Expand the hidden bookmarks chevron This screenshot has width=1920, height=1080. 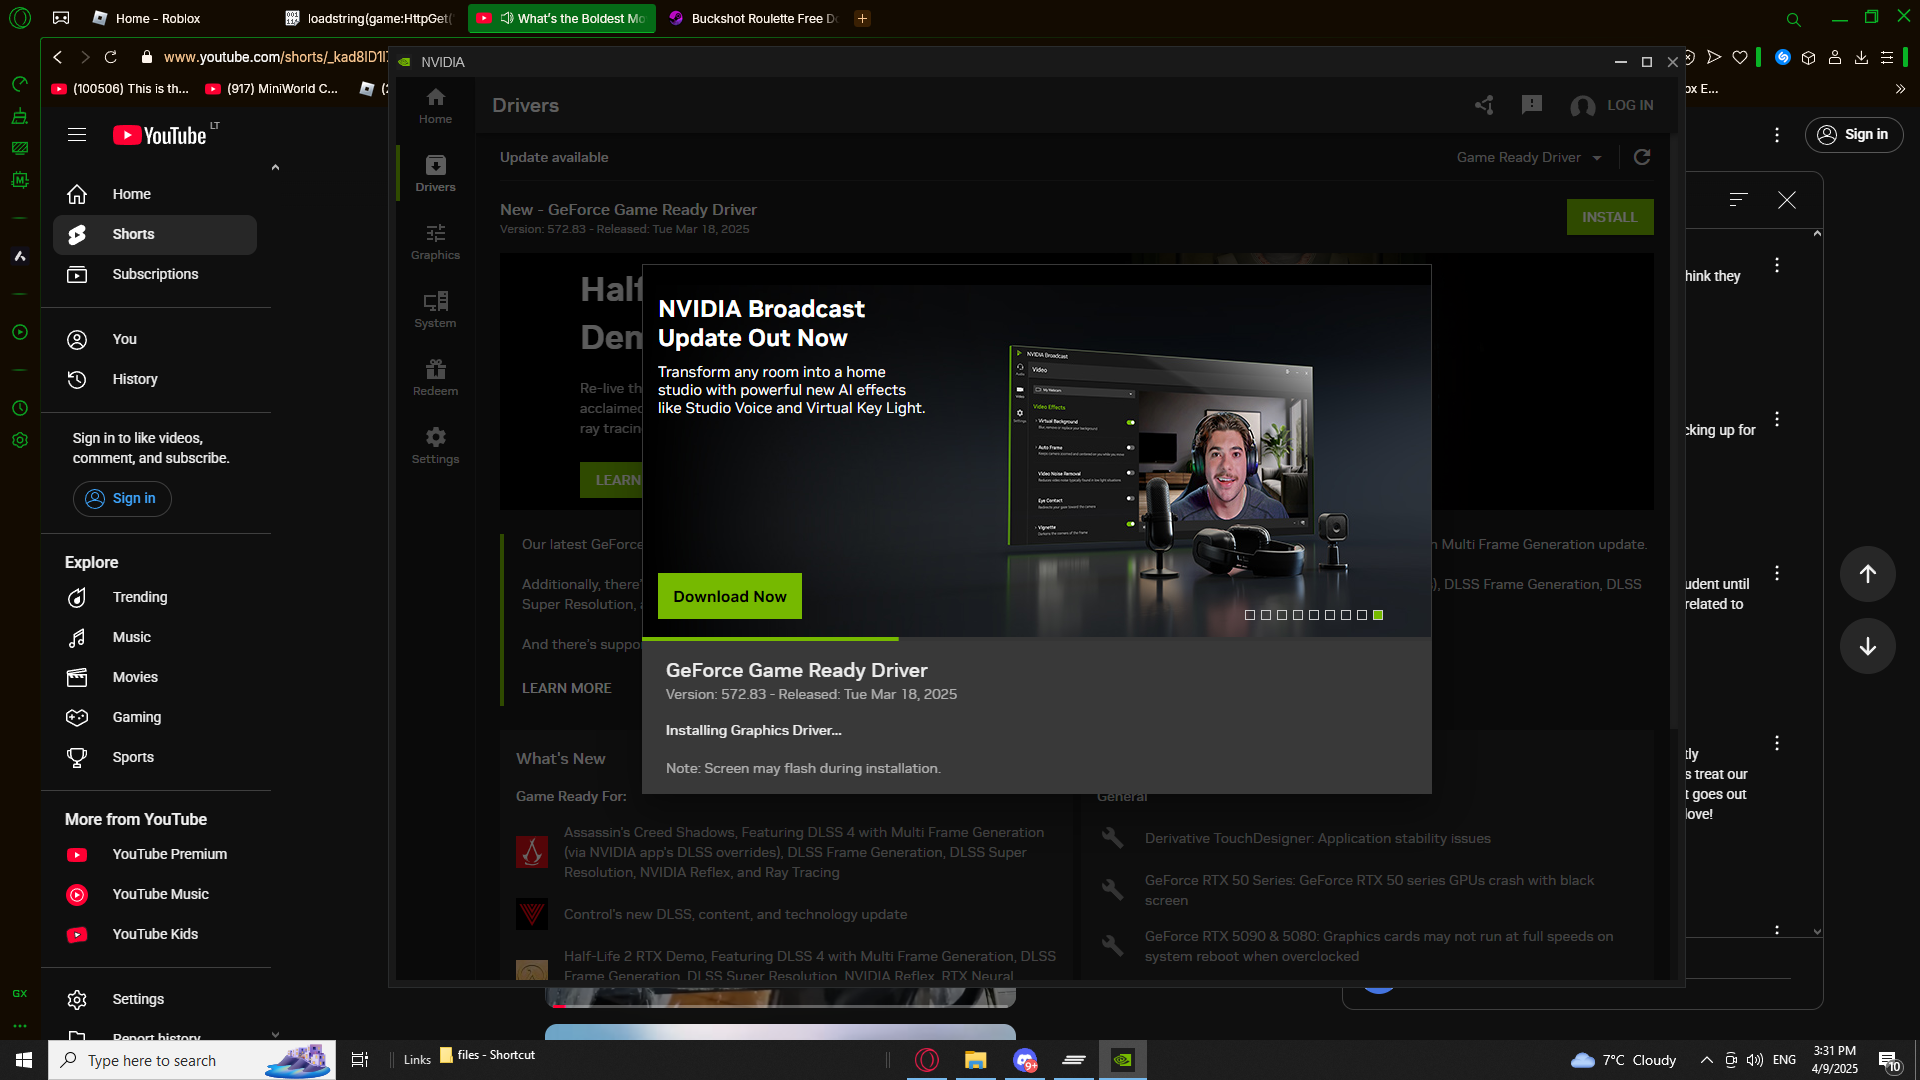(1900, 89)
